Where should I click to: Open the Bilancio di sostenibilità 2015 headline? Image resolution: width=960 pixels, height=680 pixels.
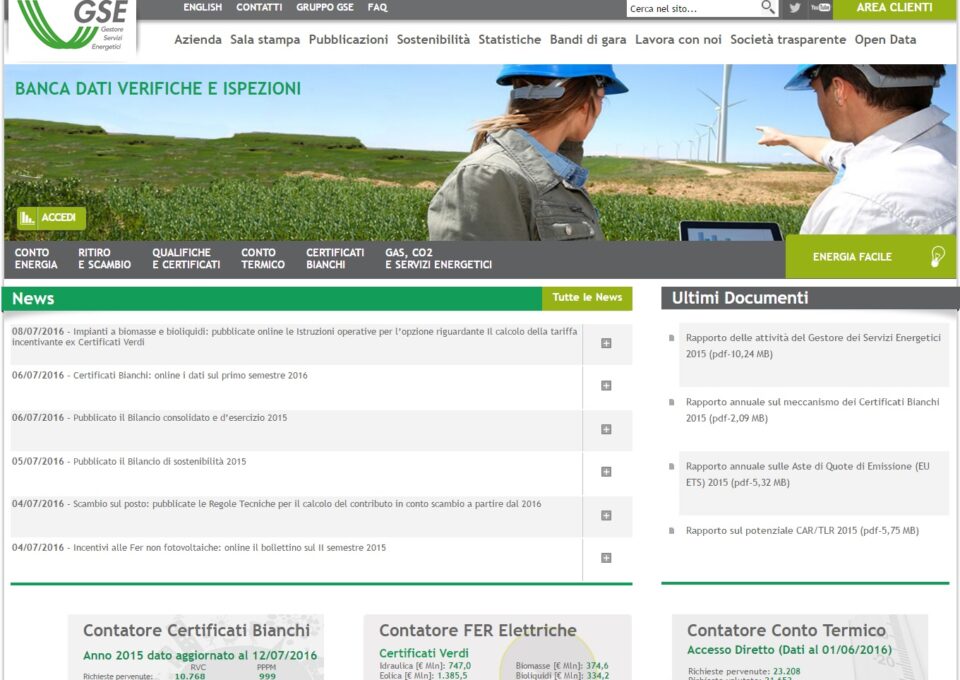[x=129, y=461]
